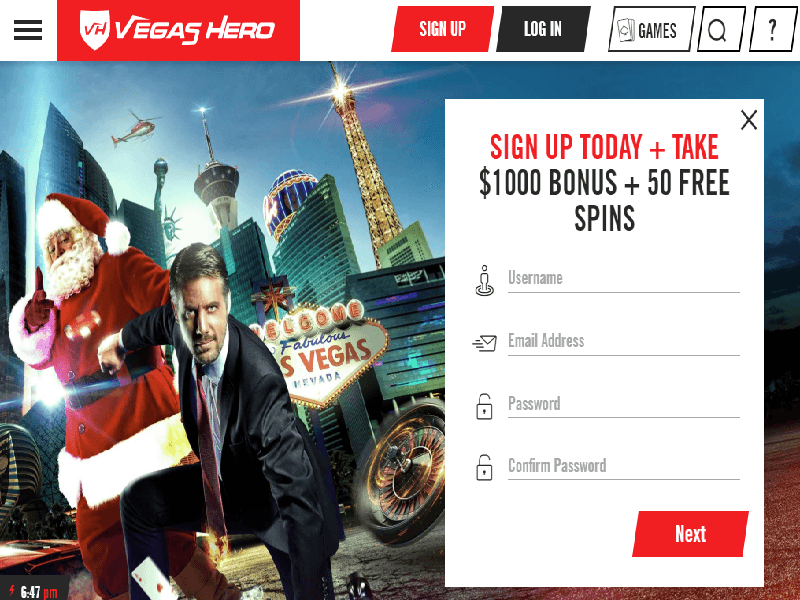The height and width of the screenshot is (600, 800).
Task: Click the Next button
Action: (x=690, y=534)
